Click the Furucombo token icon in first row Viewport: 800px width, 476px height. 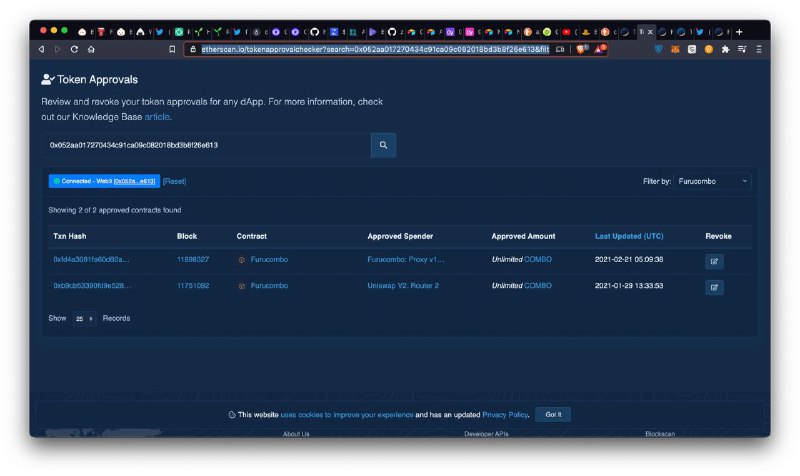242,260
